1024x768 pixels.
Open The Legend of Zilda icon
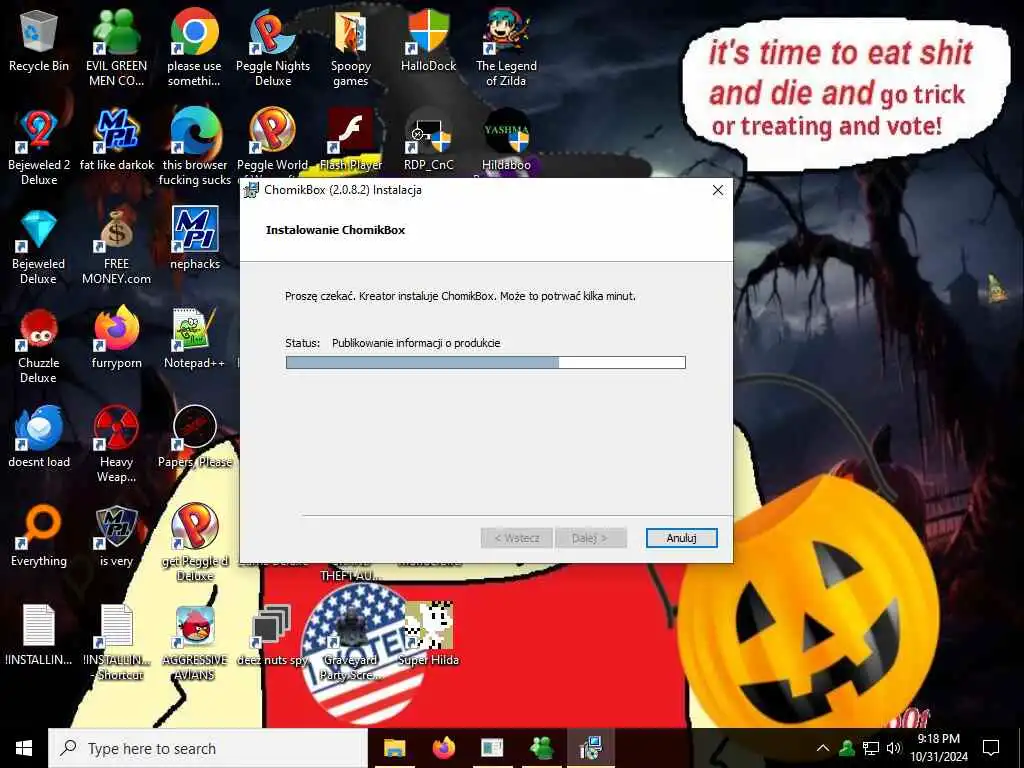click(x=506, y=48)
